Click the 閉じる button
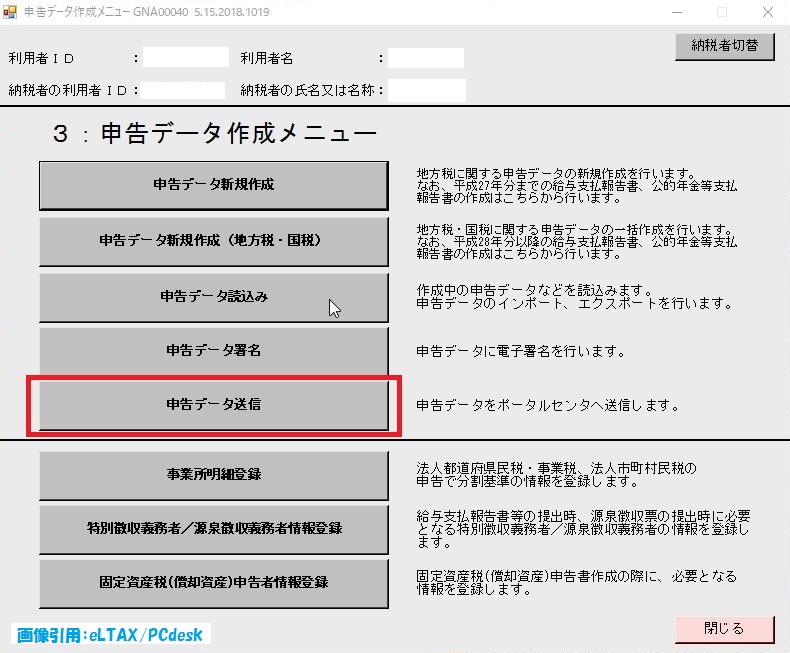This screenshot has width=790, height=653. (725, 629)
